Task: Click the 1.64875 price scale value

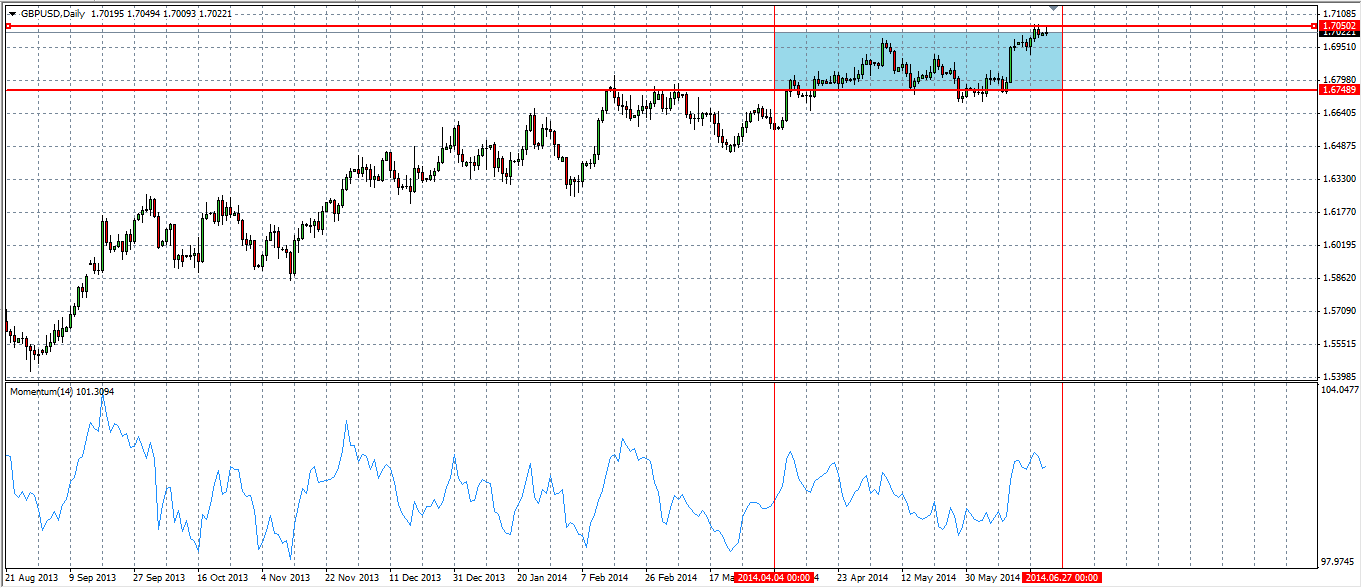Action: click(1338, 146)
